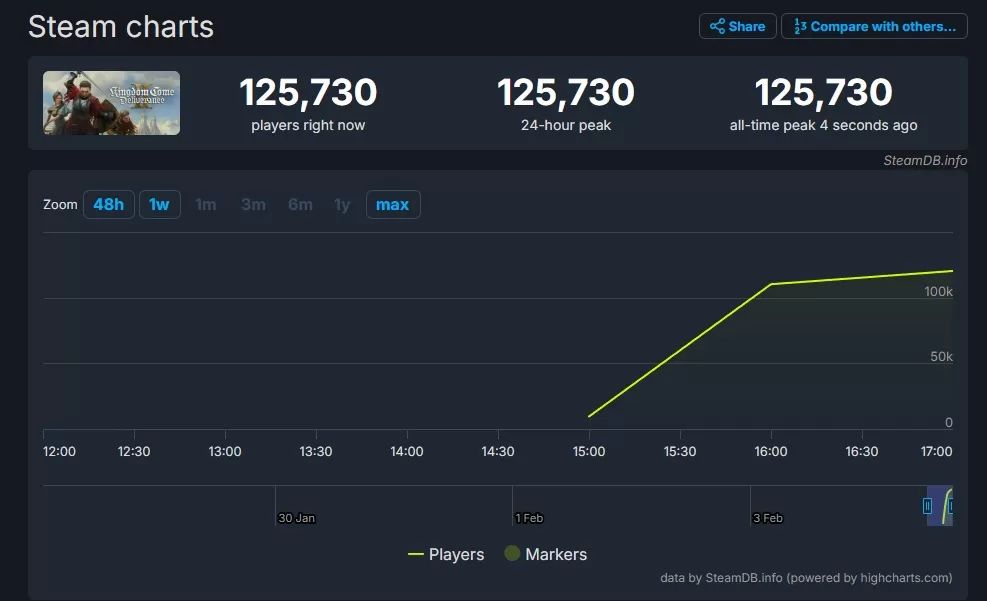Select the 1m zoom range
Image resolution: width=987 pixels, height=601 pixels.
tap(206, 205)
